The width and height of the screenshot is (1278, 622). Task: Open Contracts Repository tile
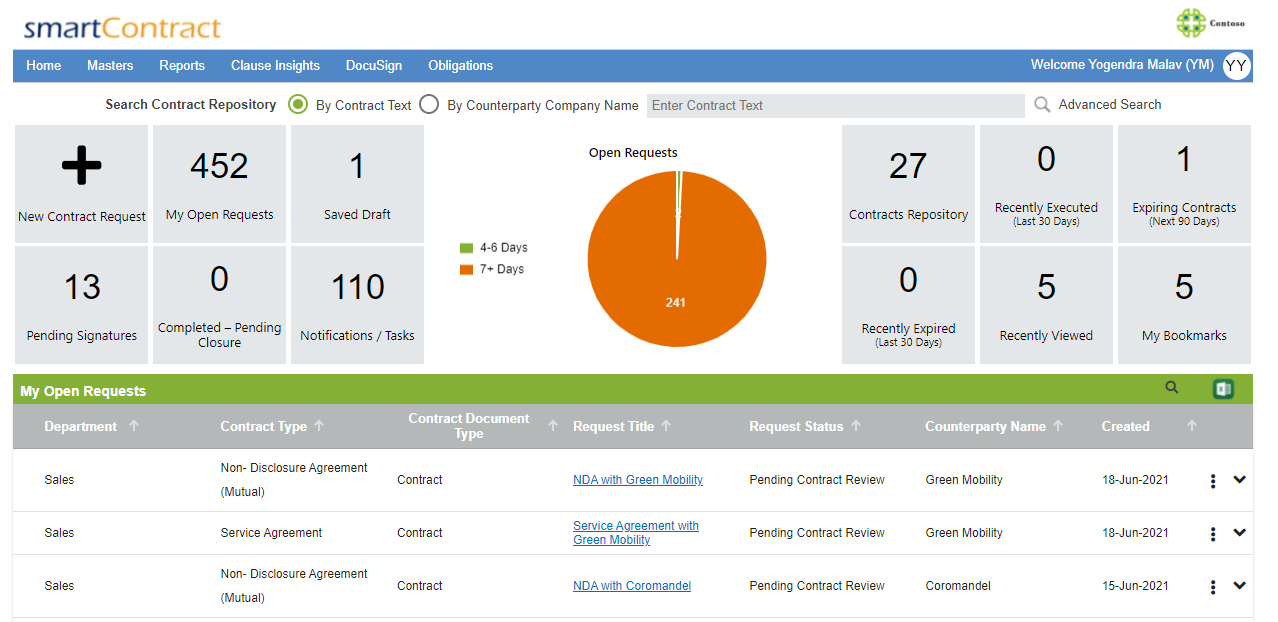coord(908,184)
